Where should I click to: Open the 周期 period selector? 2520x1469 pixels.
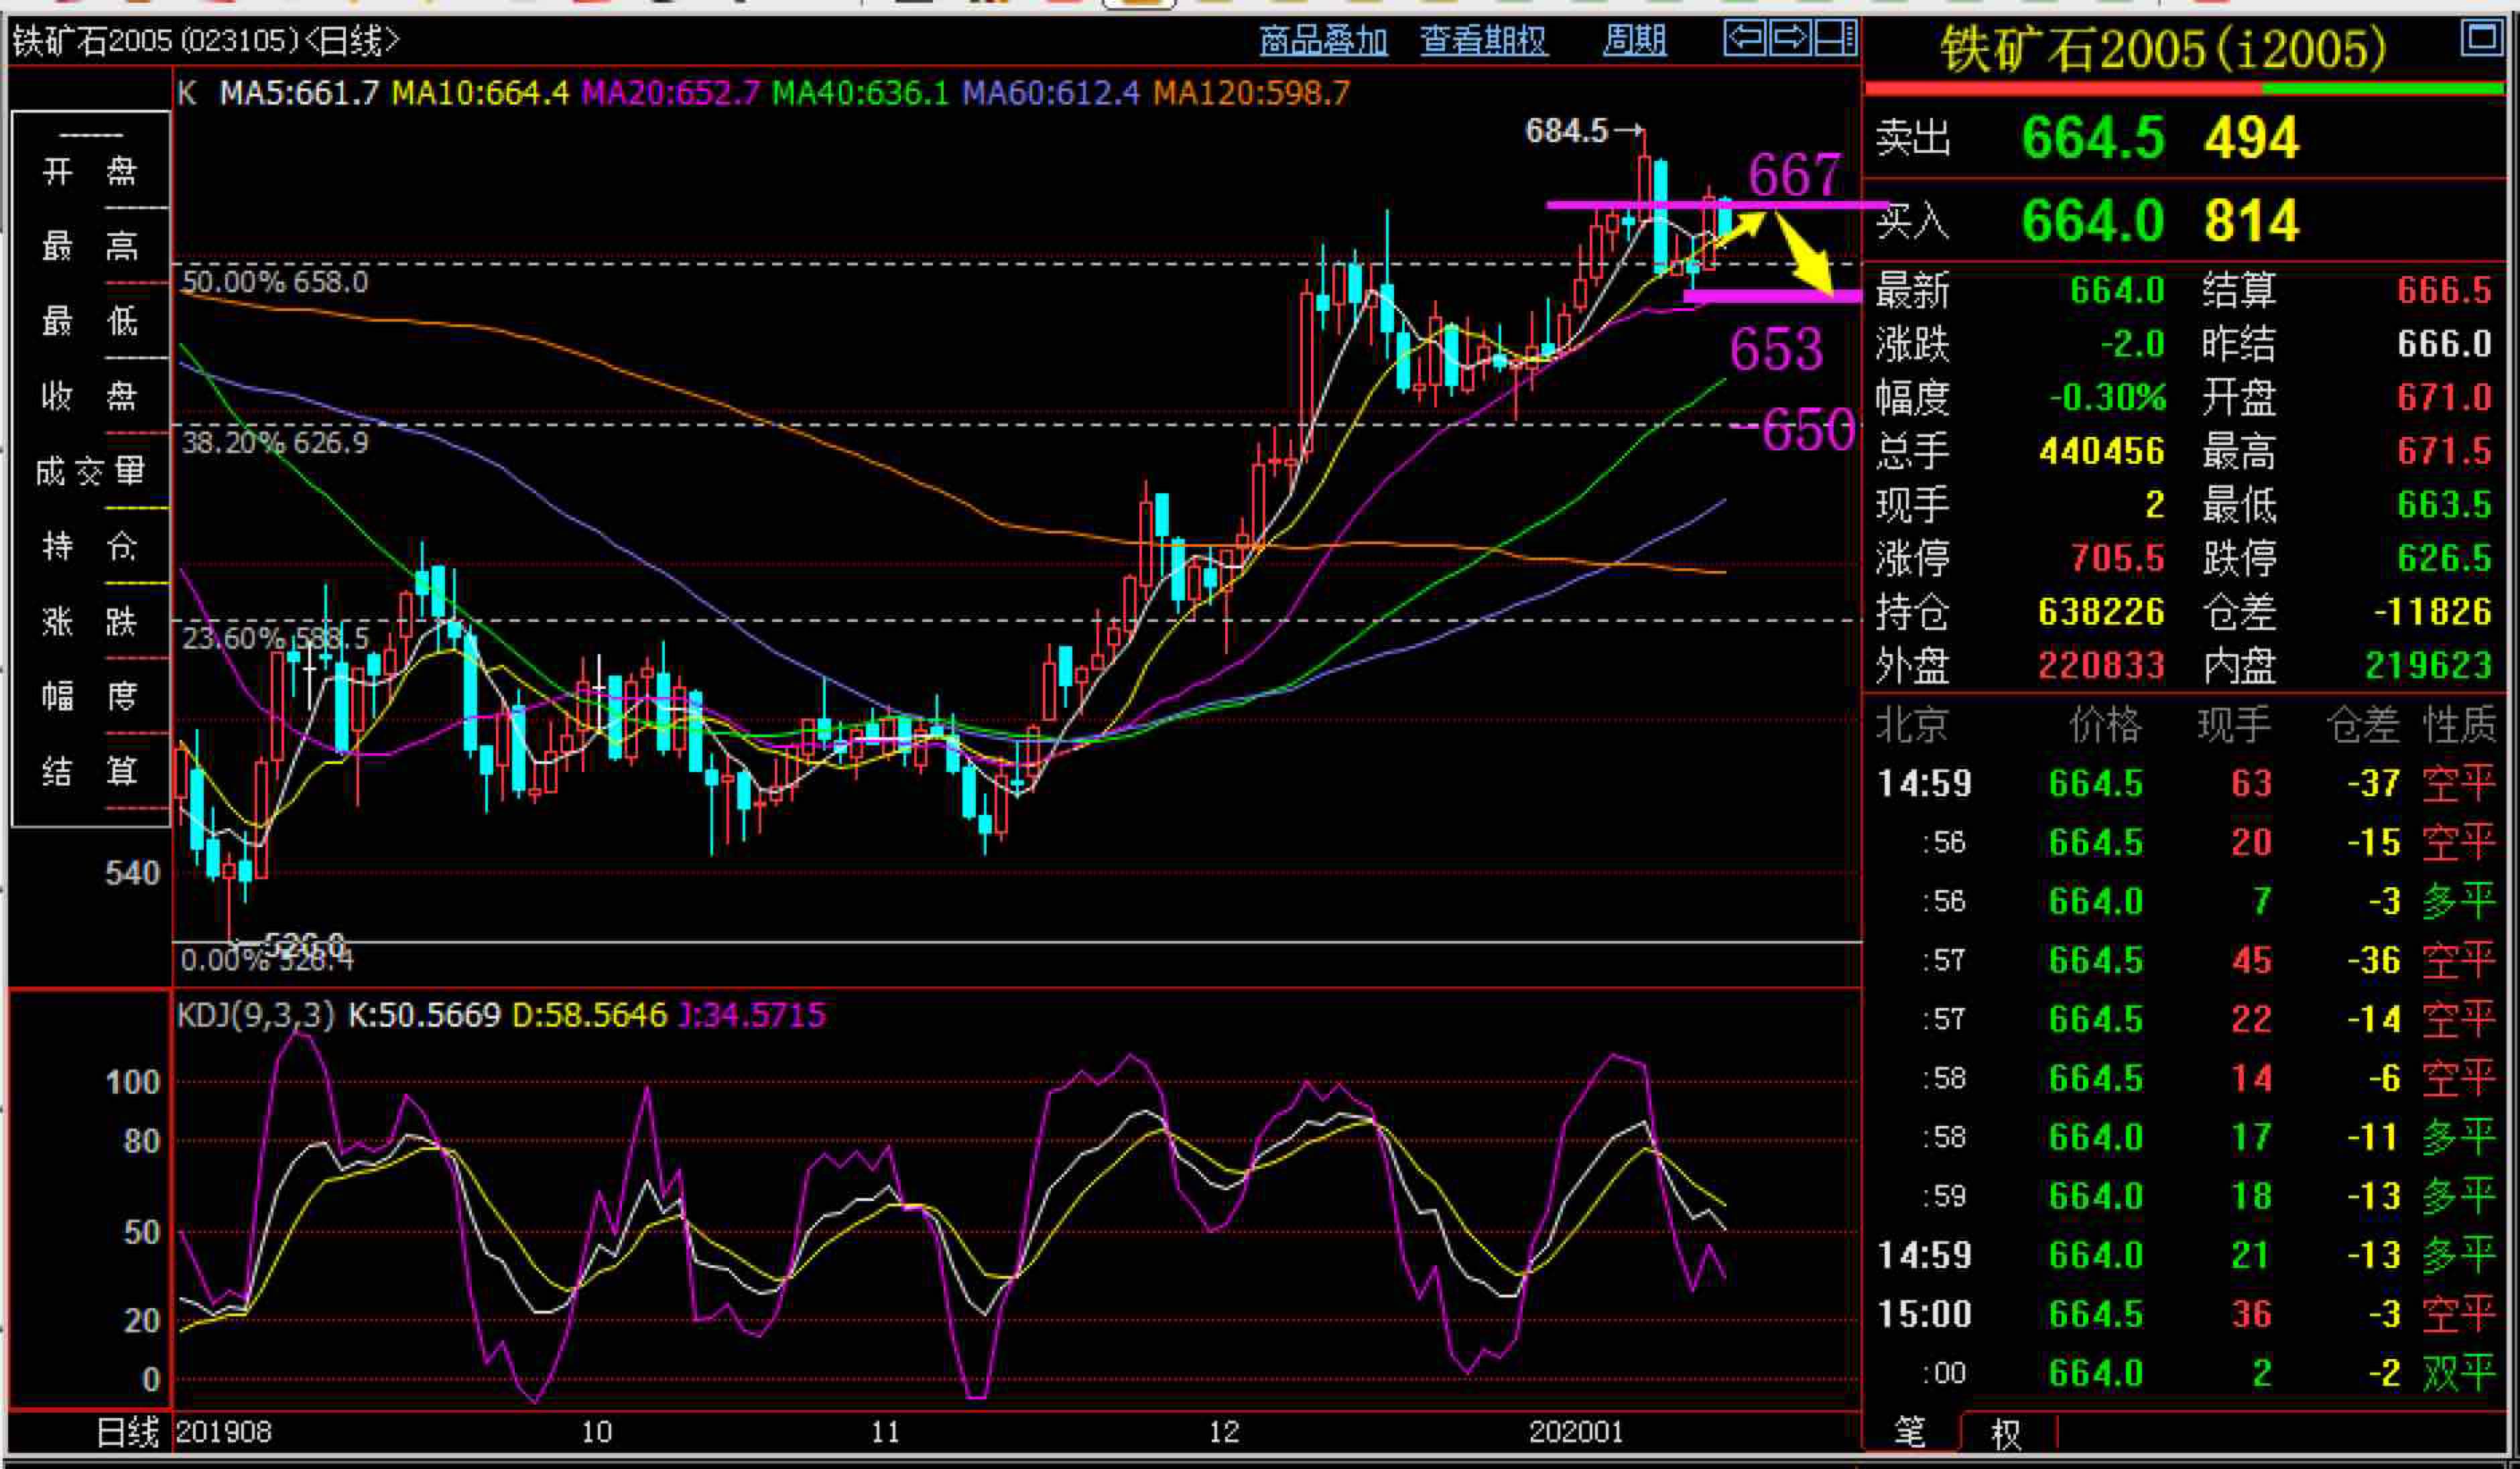(x=1634, y=41)
